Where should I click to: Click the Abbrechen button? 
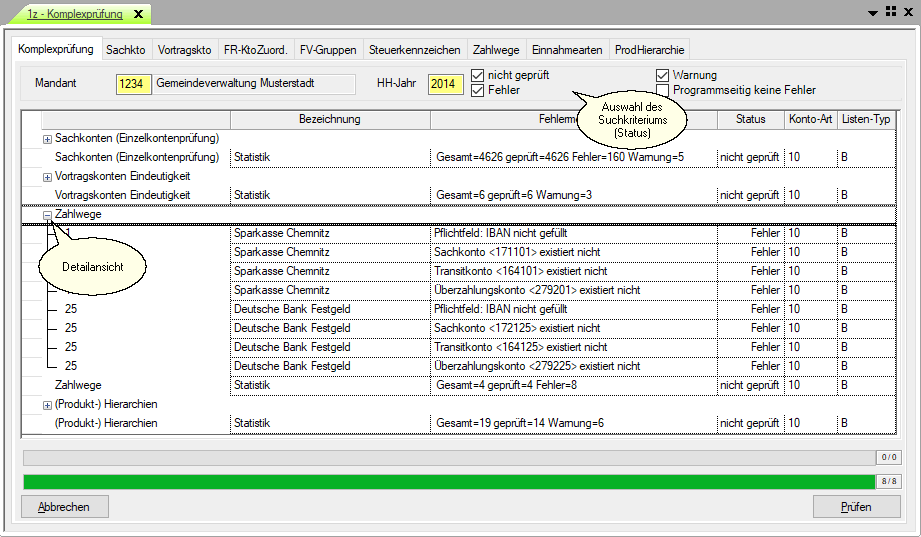click(64, 507)
